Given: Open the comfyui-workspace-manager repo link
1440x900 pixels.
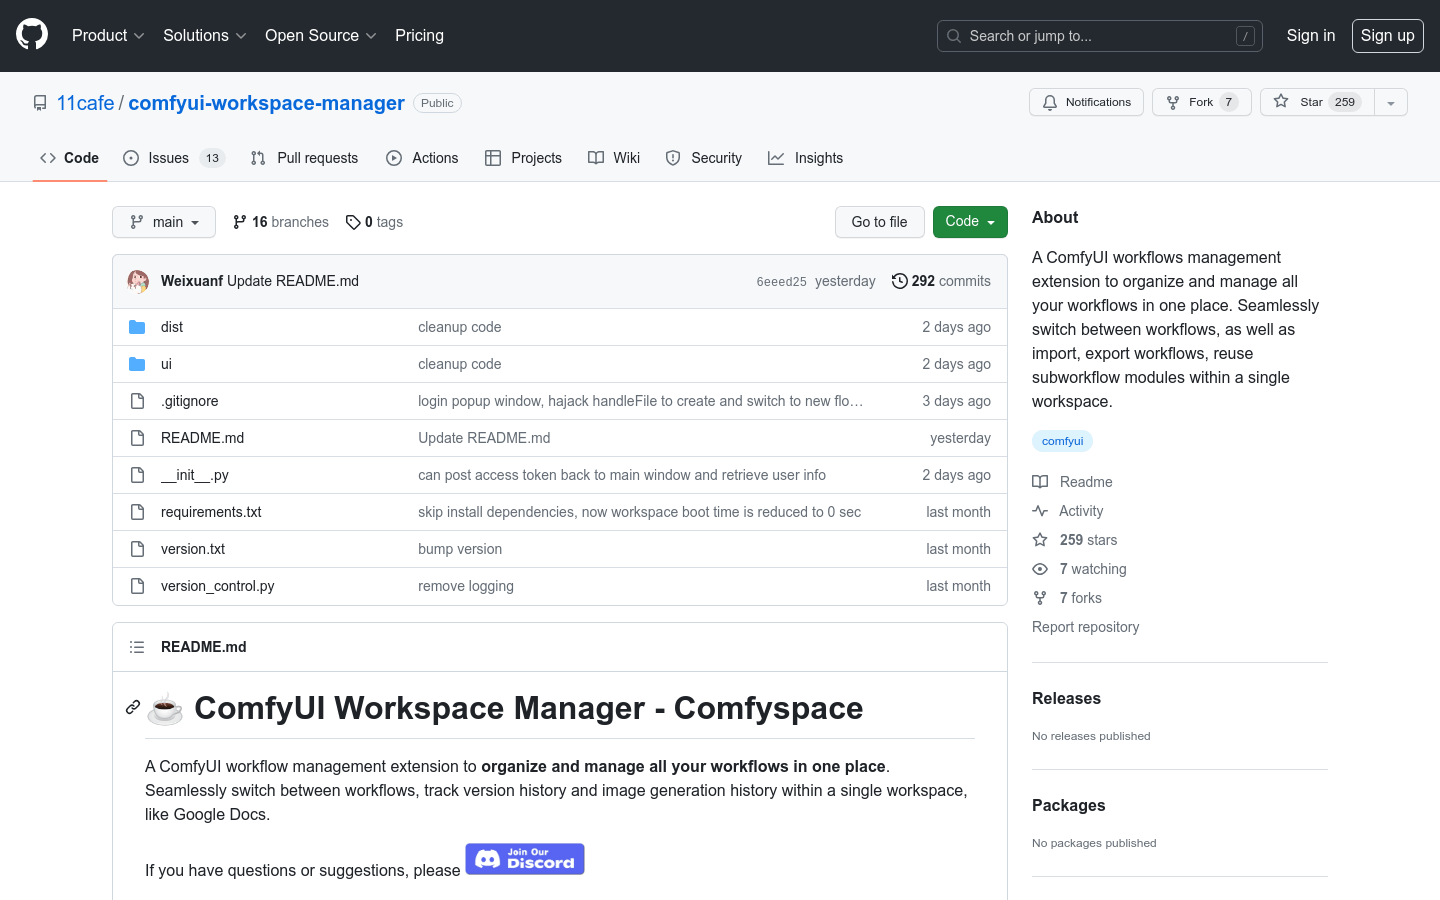Looking at the screenshot, I should tap(266, 103).
